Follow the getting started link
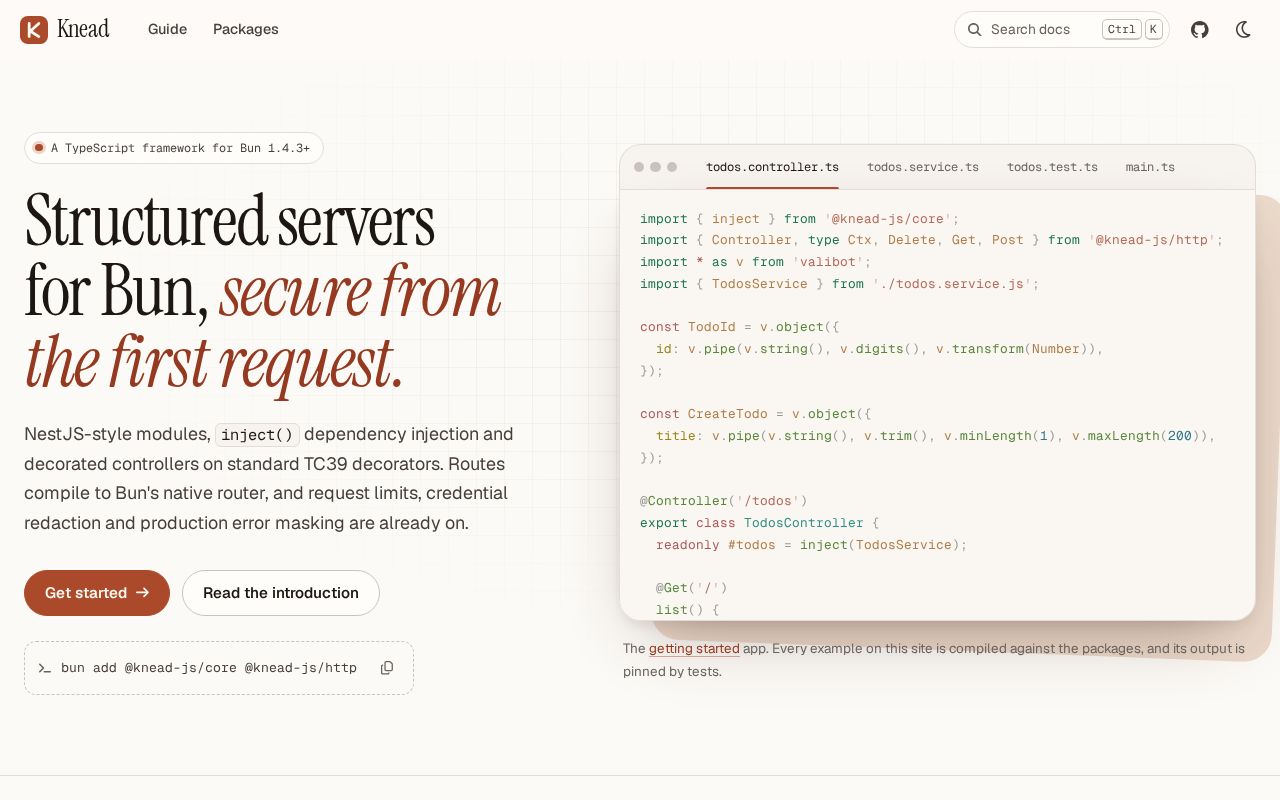The image size is (1280, 800). click(694, 649)
